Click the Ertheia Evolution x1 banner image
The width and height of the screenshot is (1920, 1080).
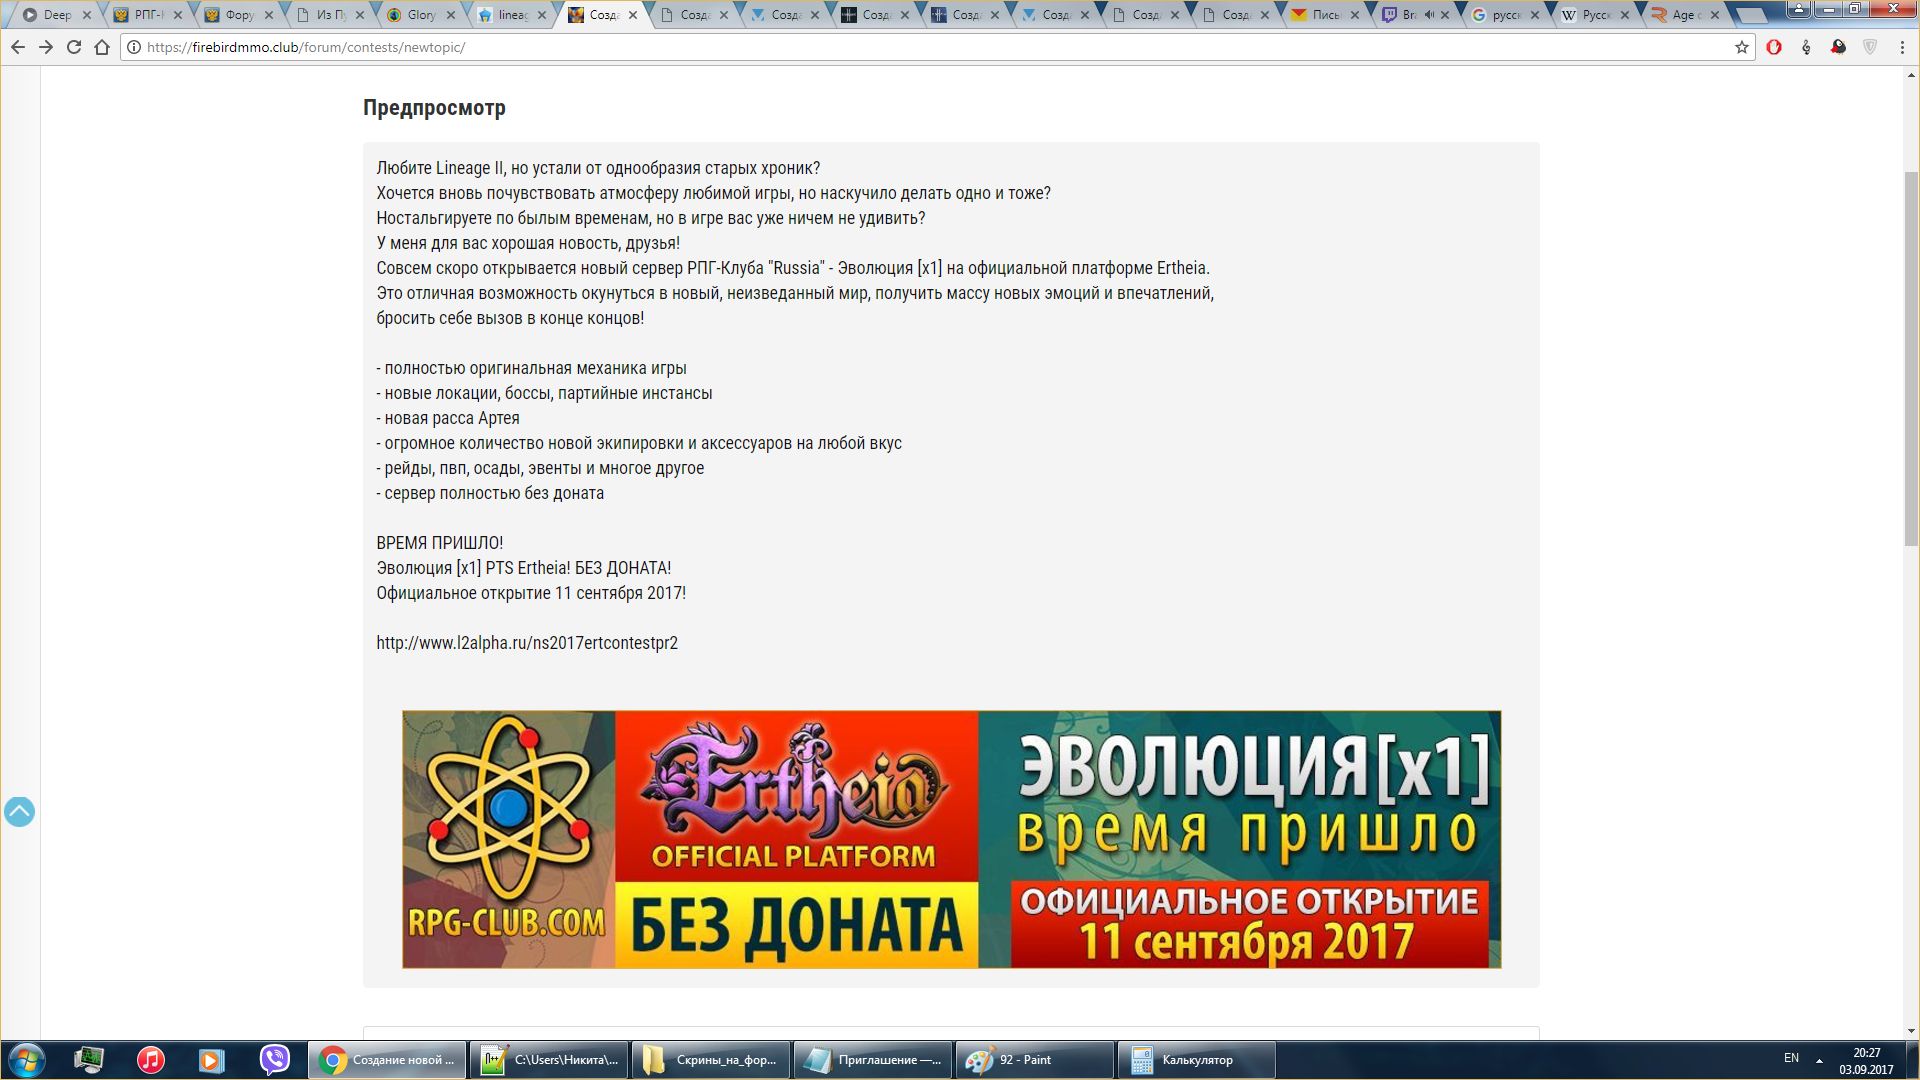tap(951, 839)
